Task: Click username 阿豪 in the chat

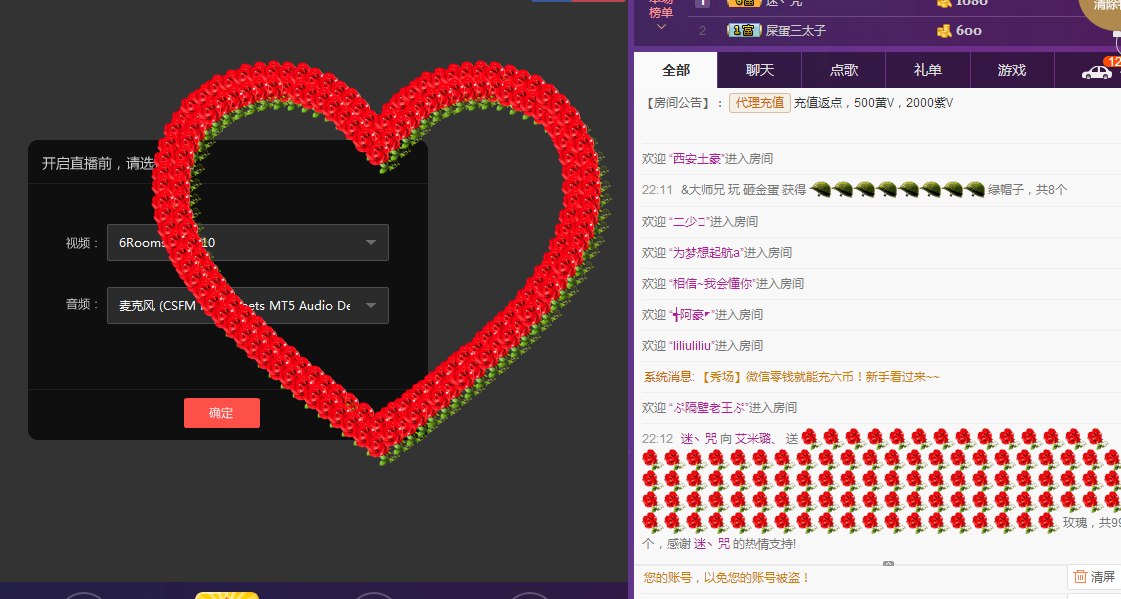Action: [x=692, y=315]
